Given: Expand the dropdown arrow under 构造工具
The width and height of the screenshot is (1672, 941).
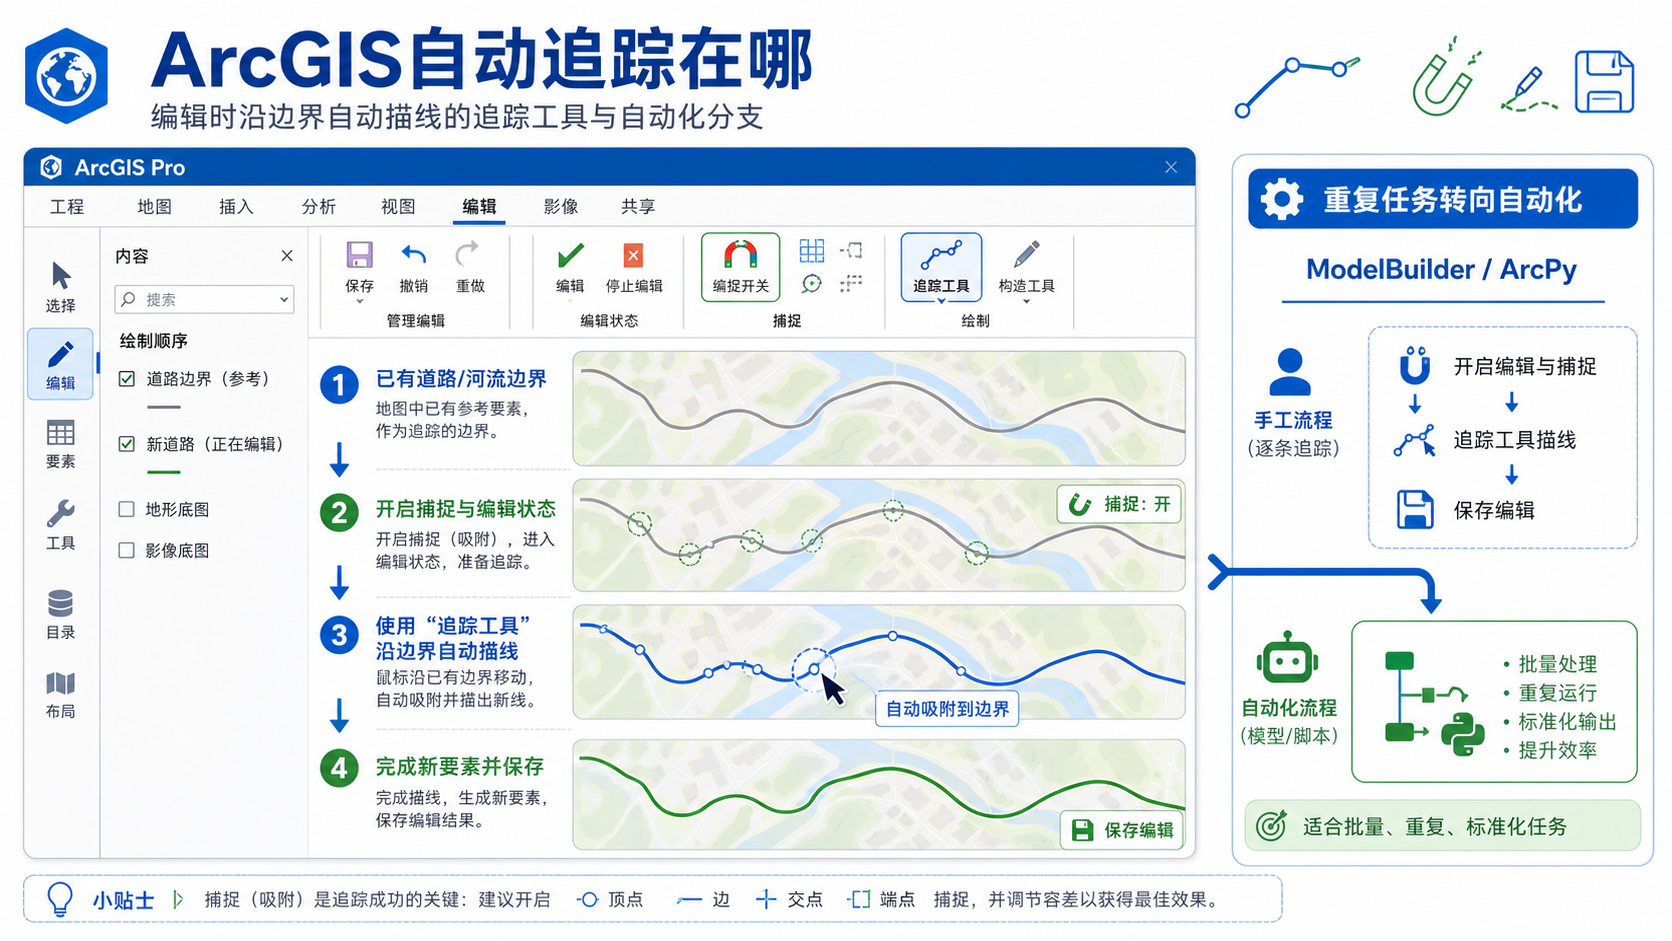Looking at the screenshot, I should click(x=1026, y=301).
